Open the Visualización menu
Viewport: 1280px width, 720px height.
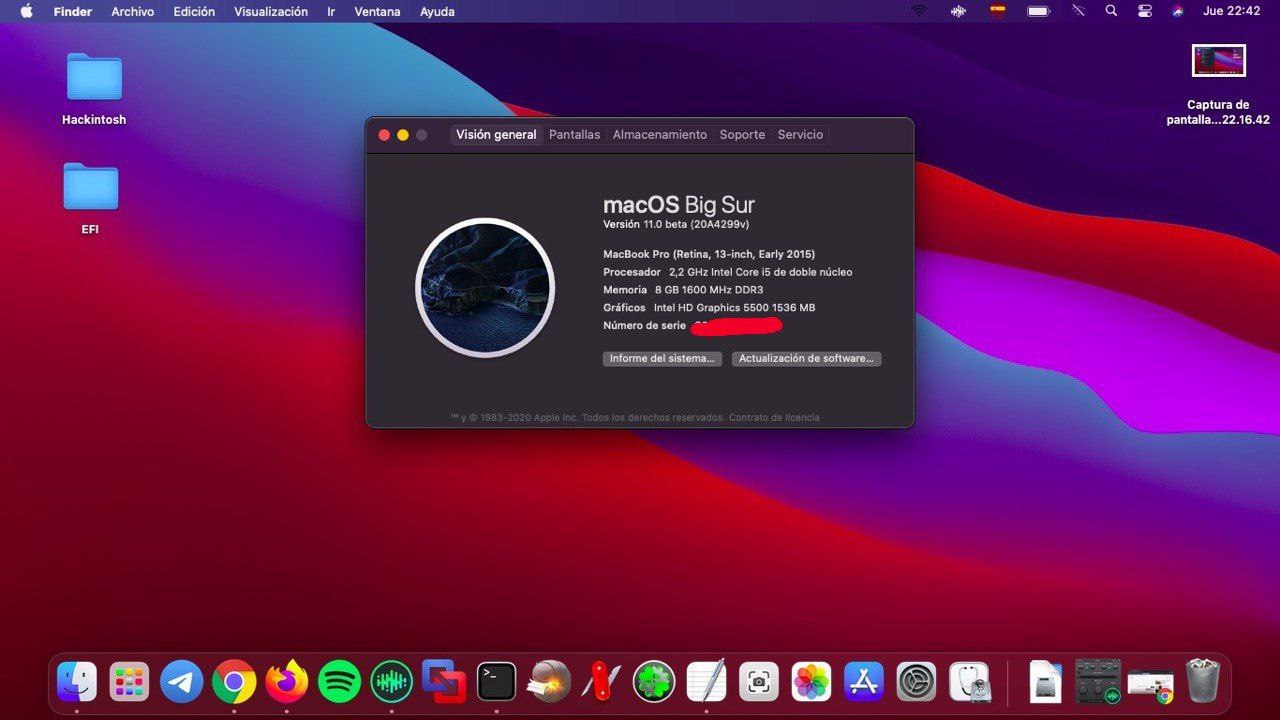271,12
